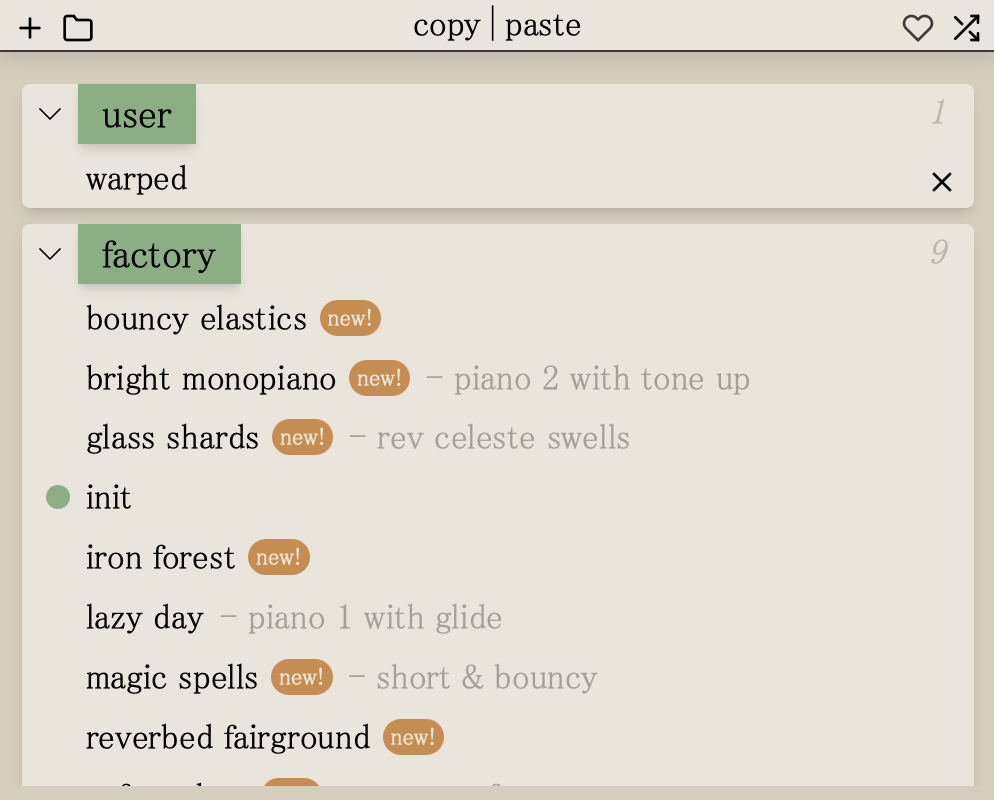The width and height of the screenshot is (994, 800).
Task: Delete the warped preset with X
Action: [x=941, y=182]
